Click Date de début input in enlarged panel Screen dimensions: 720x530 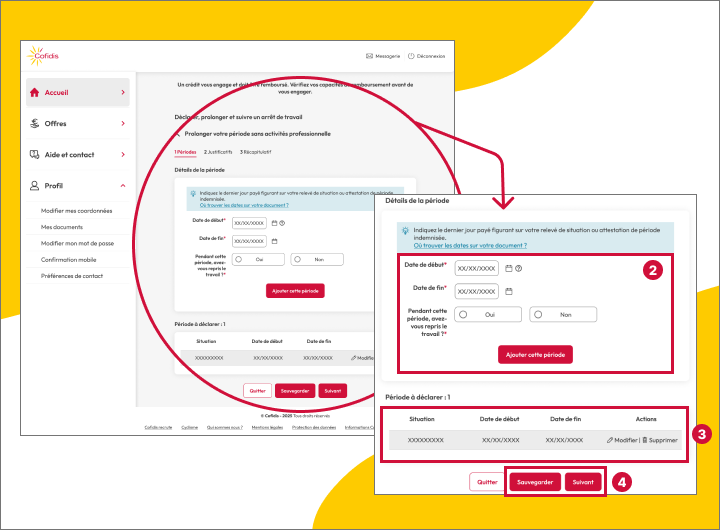click(x=476, y=268)
